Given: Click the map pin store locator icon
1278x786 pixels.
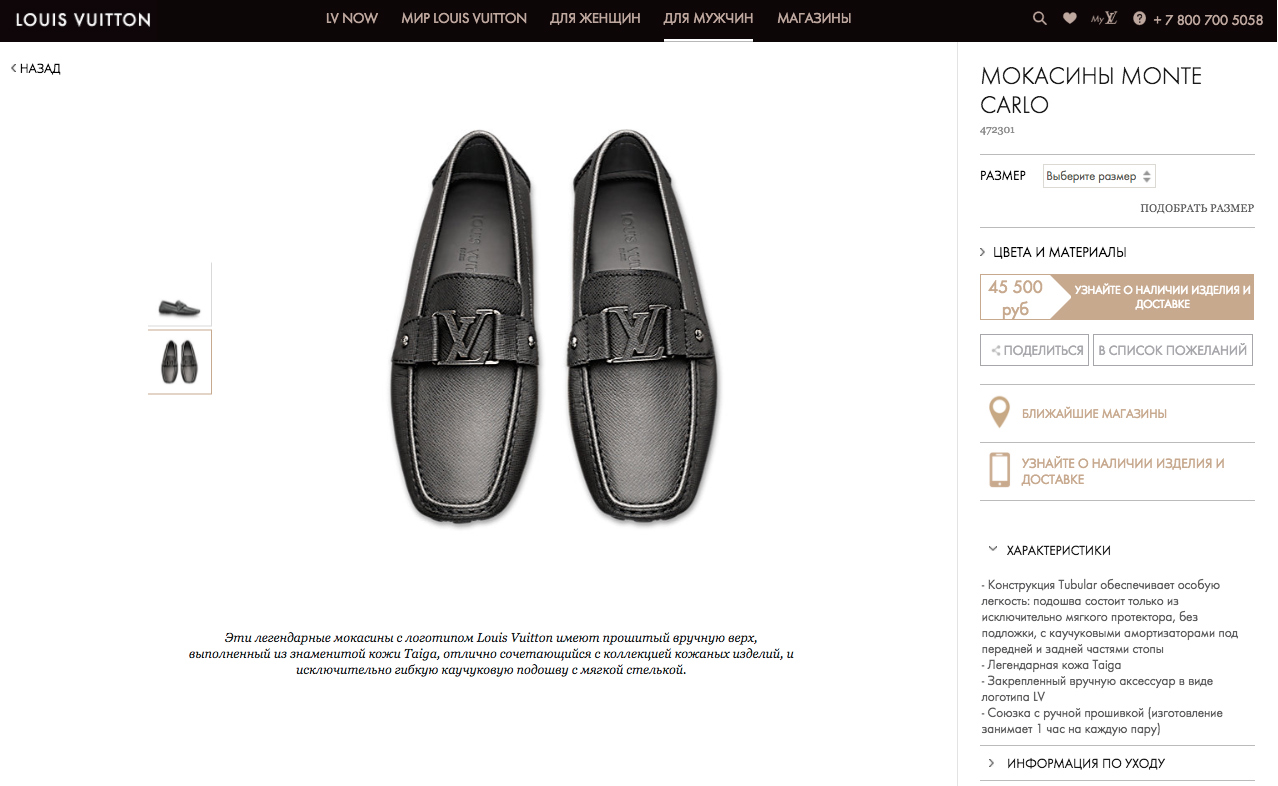Looking at the screenshot, I should coord(998,413).
